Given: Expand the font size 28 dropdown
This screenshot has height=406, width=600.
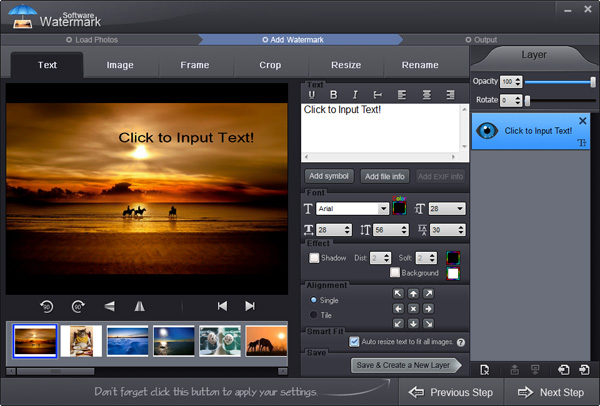Looking at the screenshot, I should click(460, 208).
